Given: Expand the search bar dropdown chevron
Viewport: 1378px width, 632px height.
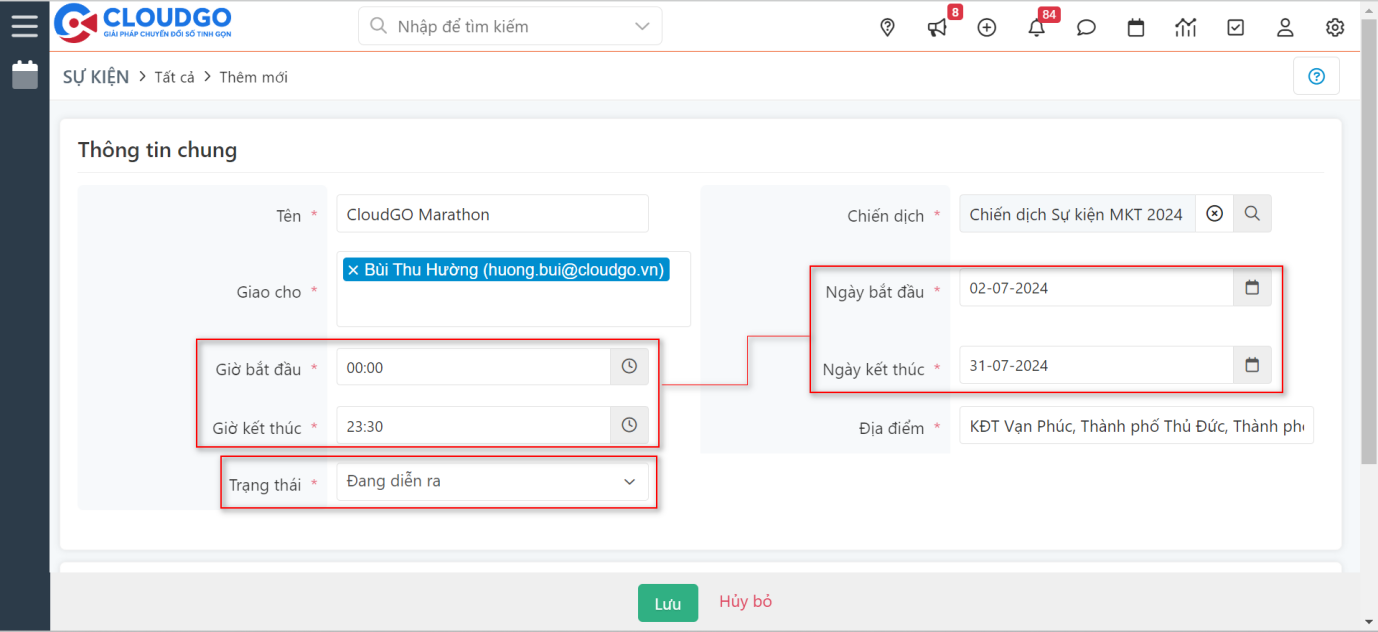Looking at the screenshot, I should [x=641, y=25].
